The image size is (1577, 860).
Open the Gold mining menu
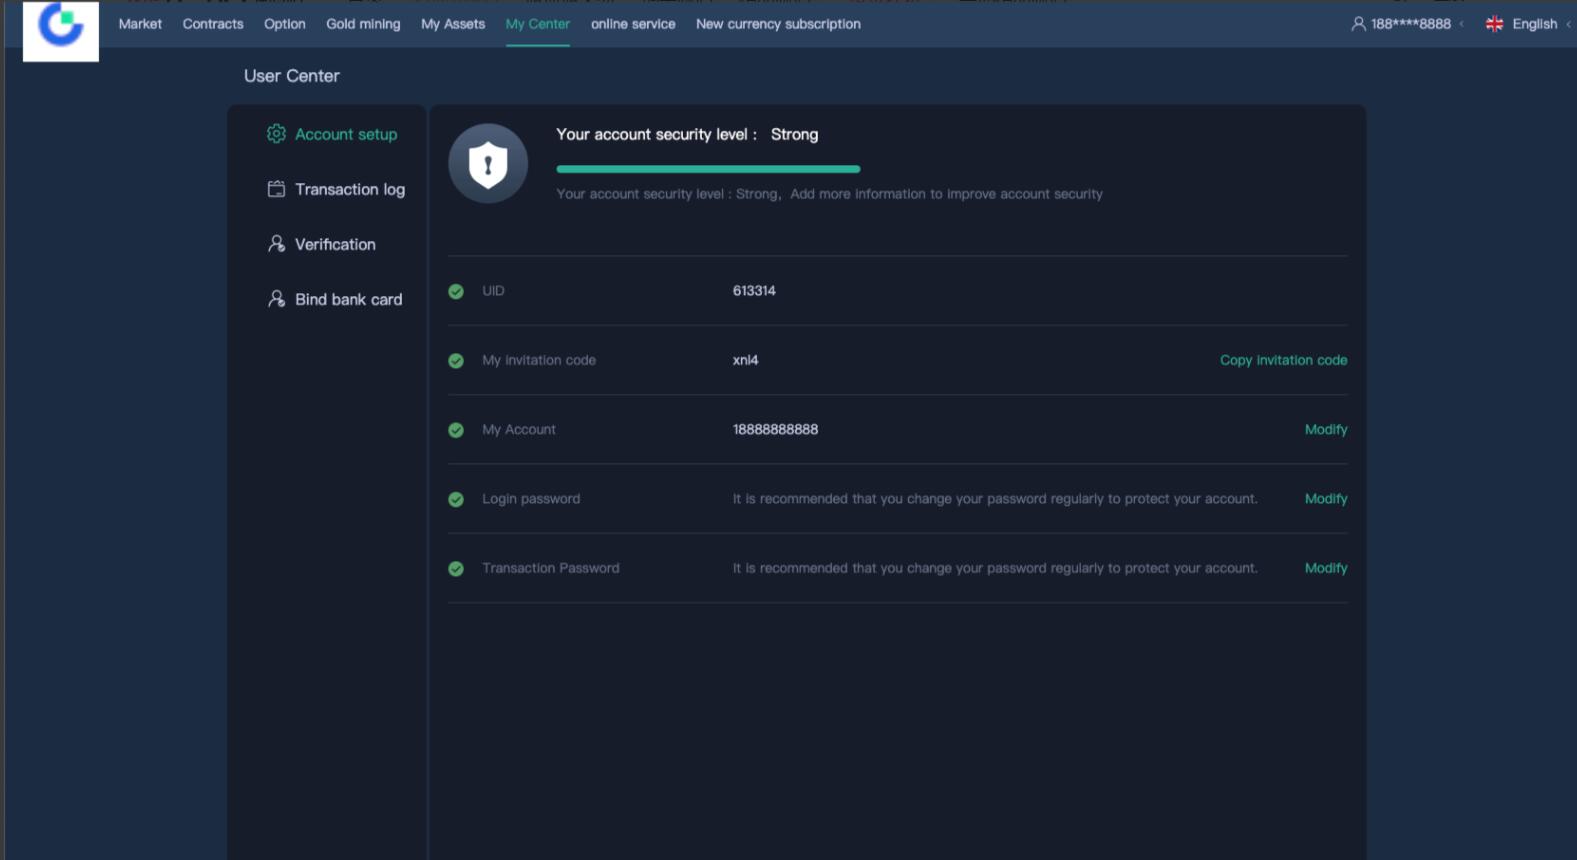363,24
